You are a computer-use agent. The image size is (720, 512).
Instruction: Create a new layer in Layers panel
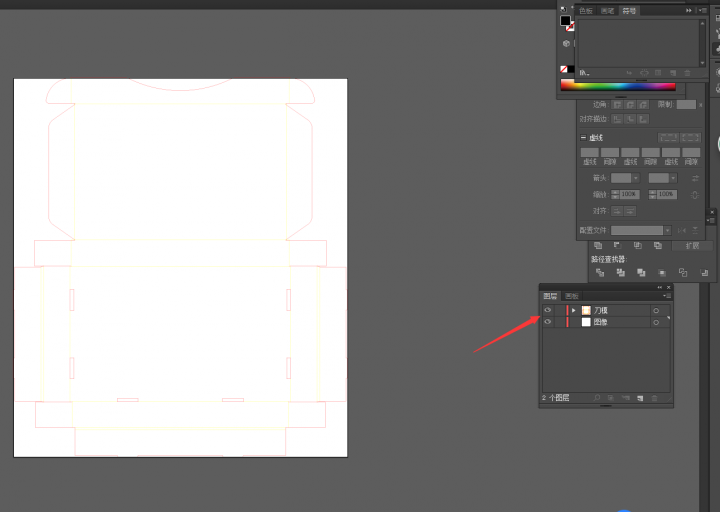coord(639,398)
